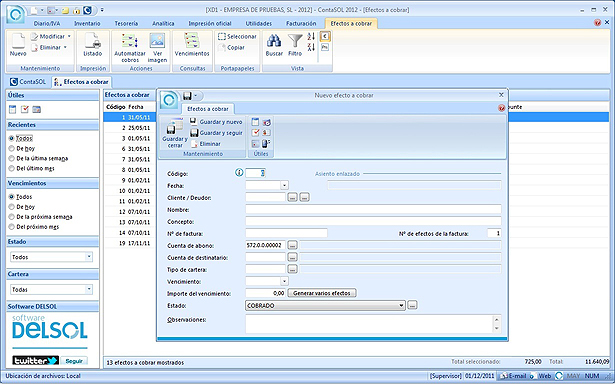The width and height of the screenshot is (615, 384).
Task: Open the Analítica ribbon tab
Action: (x=163, y=24)
